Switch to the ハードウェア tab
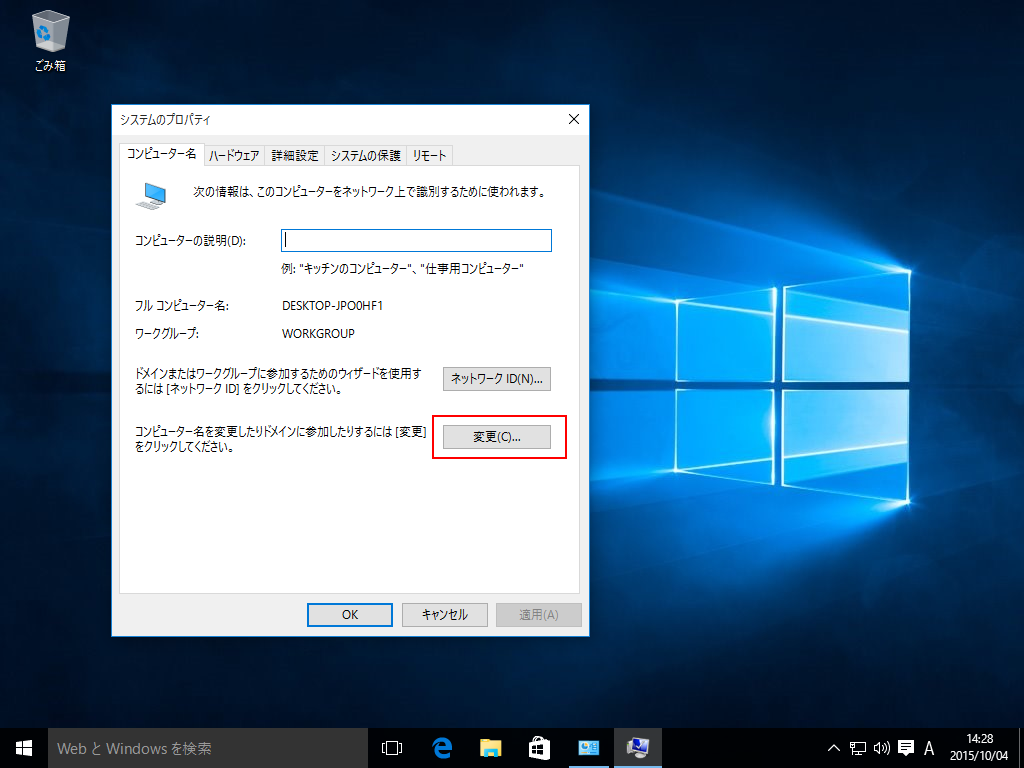Image resolution: width=1024 pixels, height=768 pixels. click(x=234, y=155)
